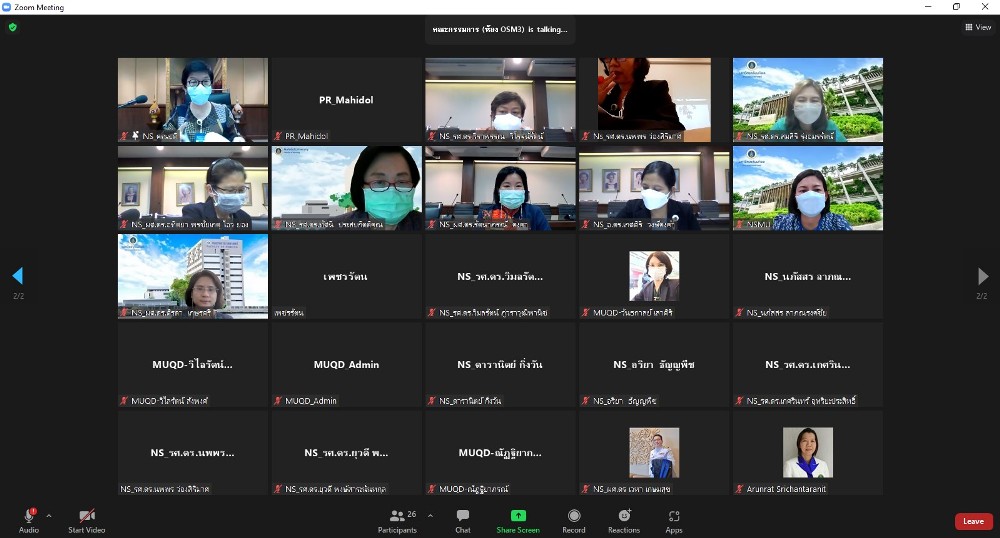Select the MUQD_Admin participant tile
Image resolution: width=1000 pixels, height=538 pixels.
coord(347,365)
